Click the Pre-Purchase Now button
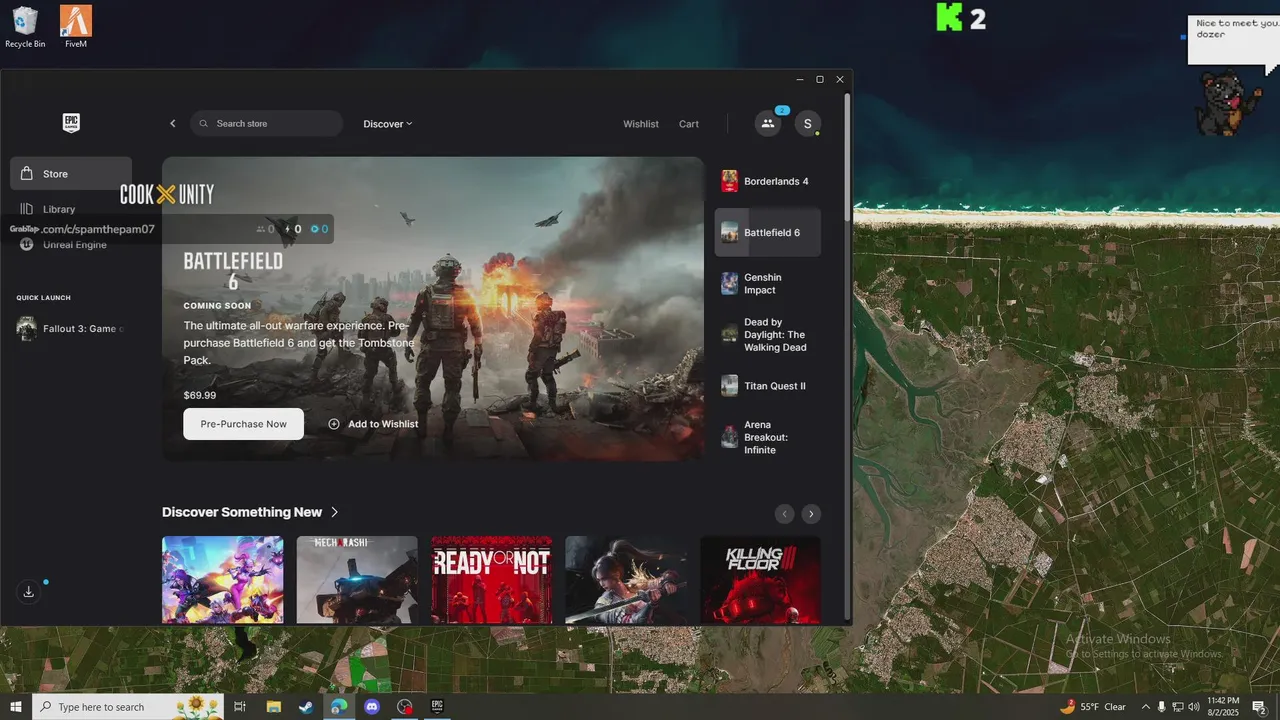 pos(243,424)
